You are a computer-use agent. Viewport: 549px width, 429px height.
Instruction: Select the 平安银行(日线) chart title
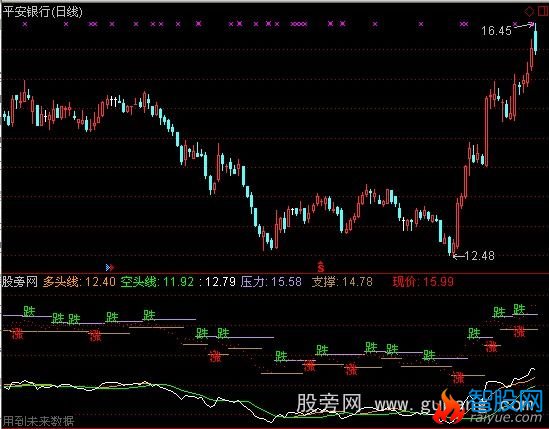click(x=42, y=12)
